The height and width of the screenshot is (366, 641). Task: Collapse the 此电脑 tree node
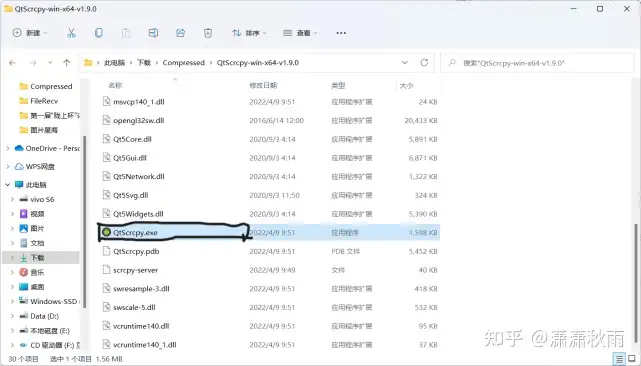(x=8, y=185)
